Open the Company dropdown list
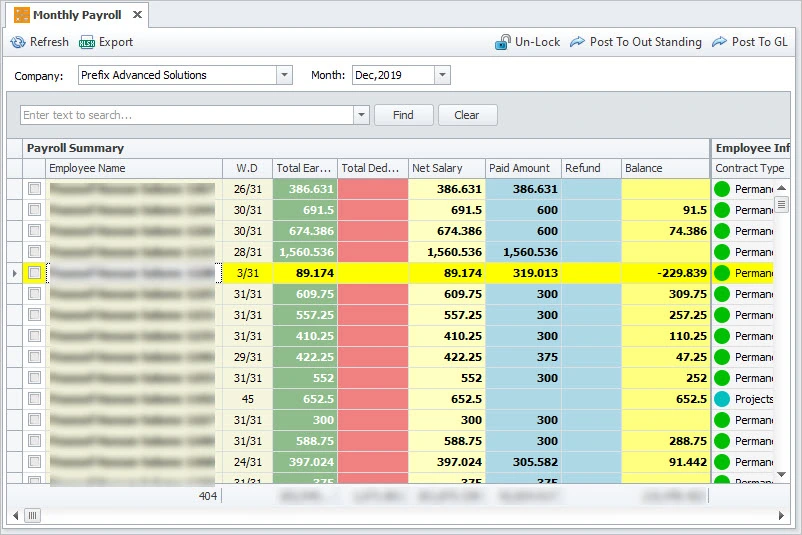 tap(284, 75)
